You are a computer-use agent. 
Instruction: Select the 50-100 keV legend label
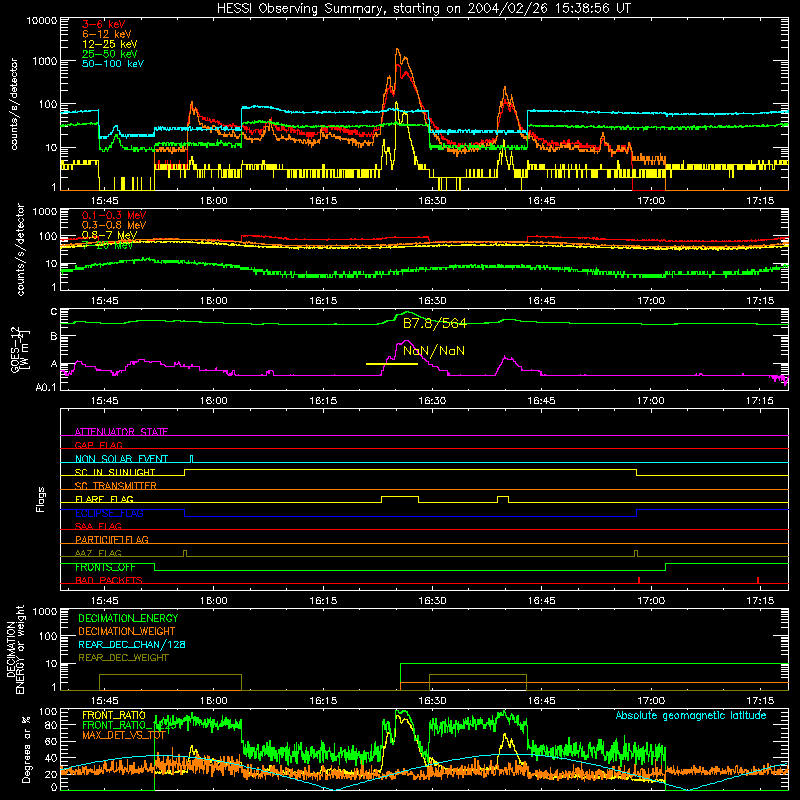click(x=113, y=64)
